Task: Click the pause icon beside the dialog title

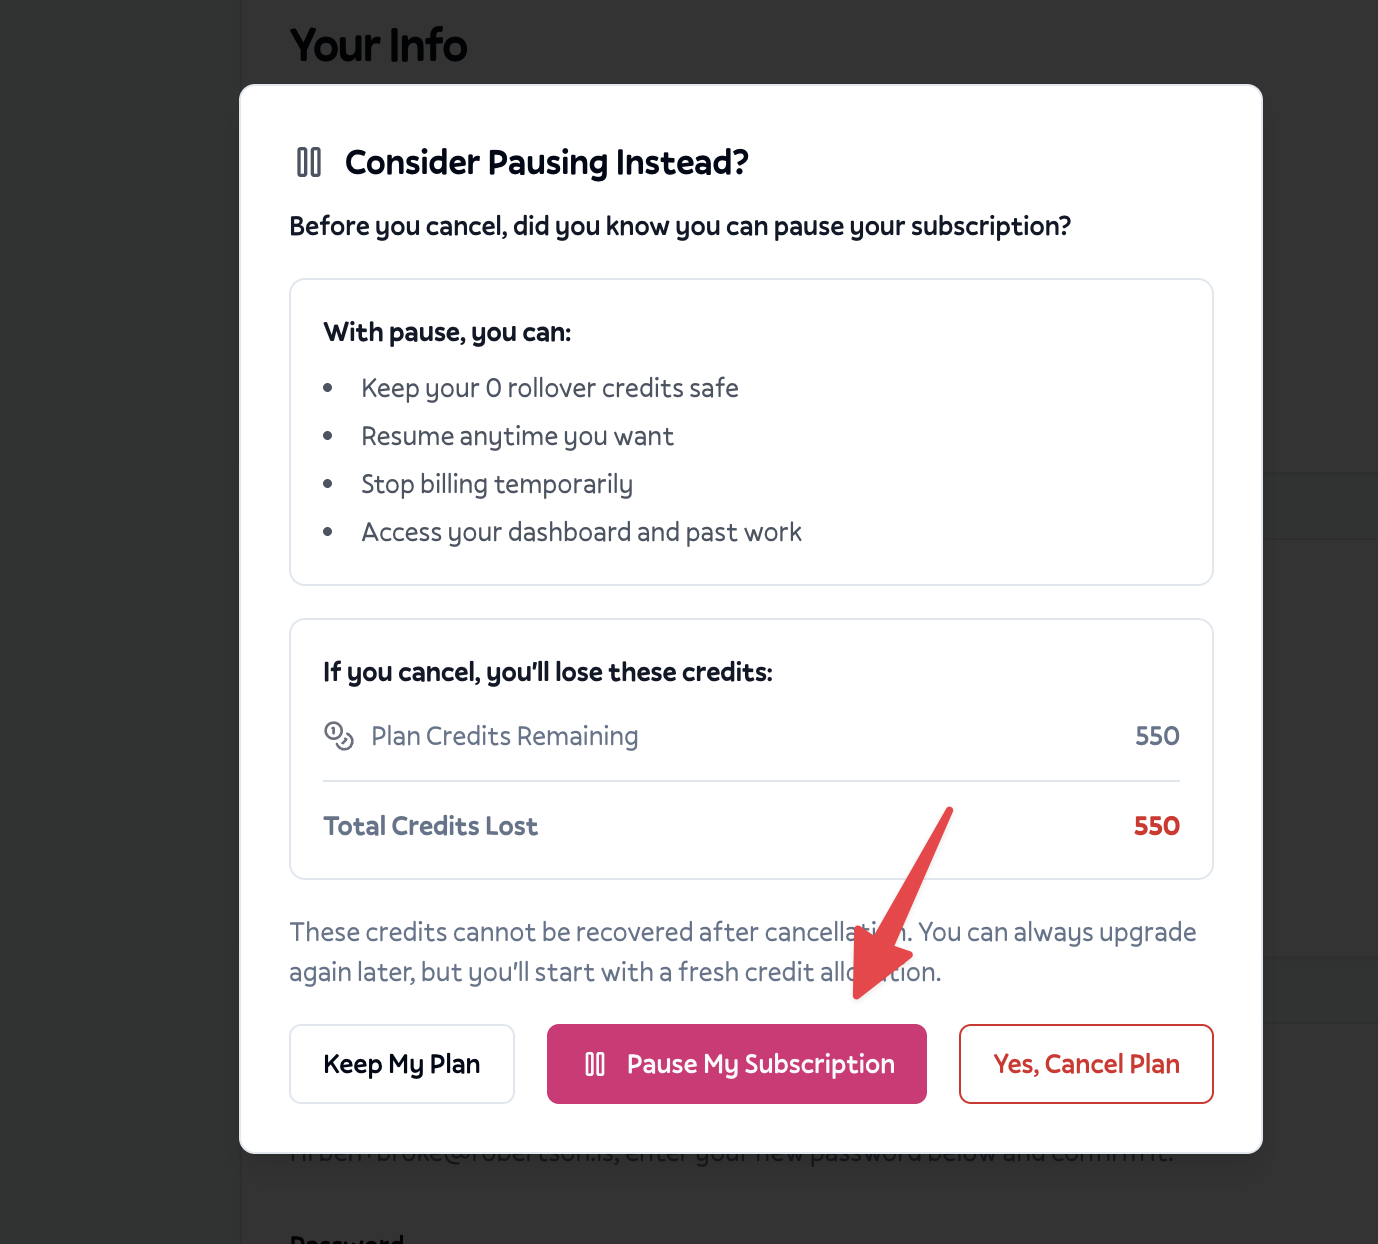Action: tap(309, 162)
